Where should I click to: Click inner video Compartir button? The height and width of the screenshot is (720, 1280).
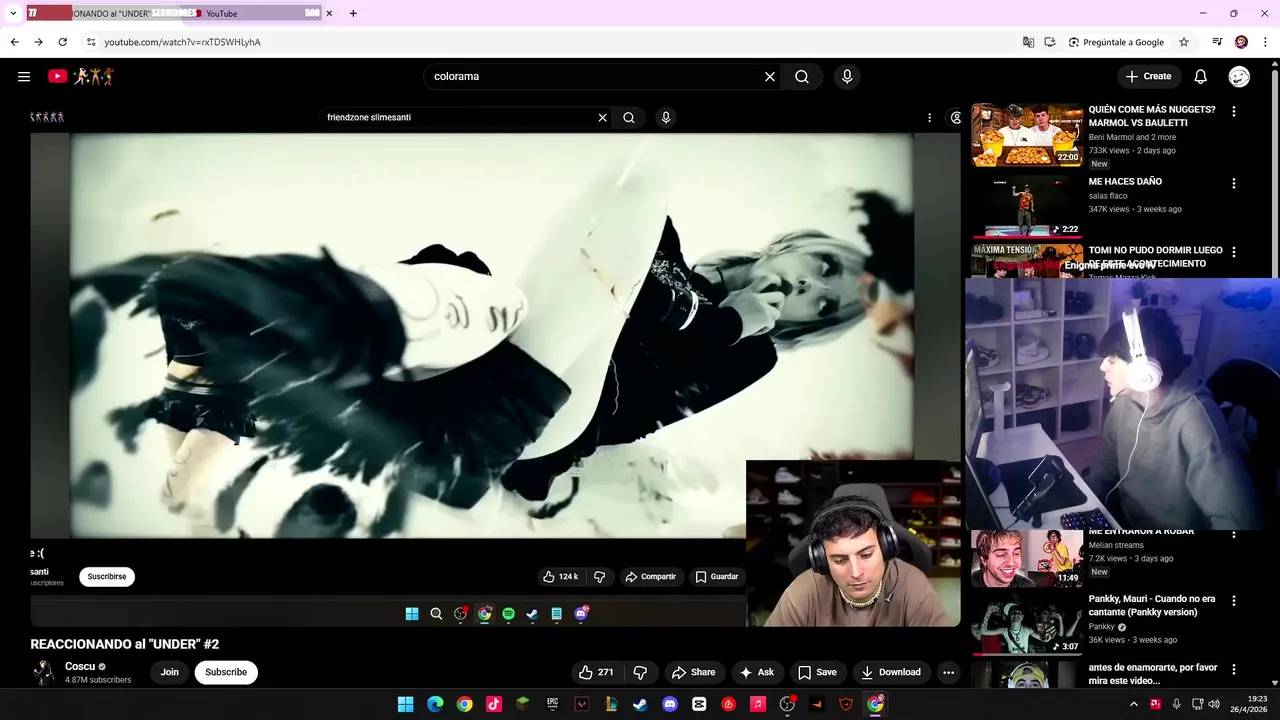tap(651, 577)
